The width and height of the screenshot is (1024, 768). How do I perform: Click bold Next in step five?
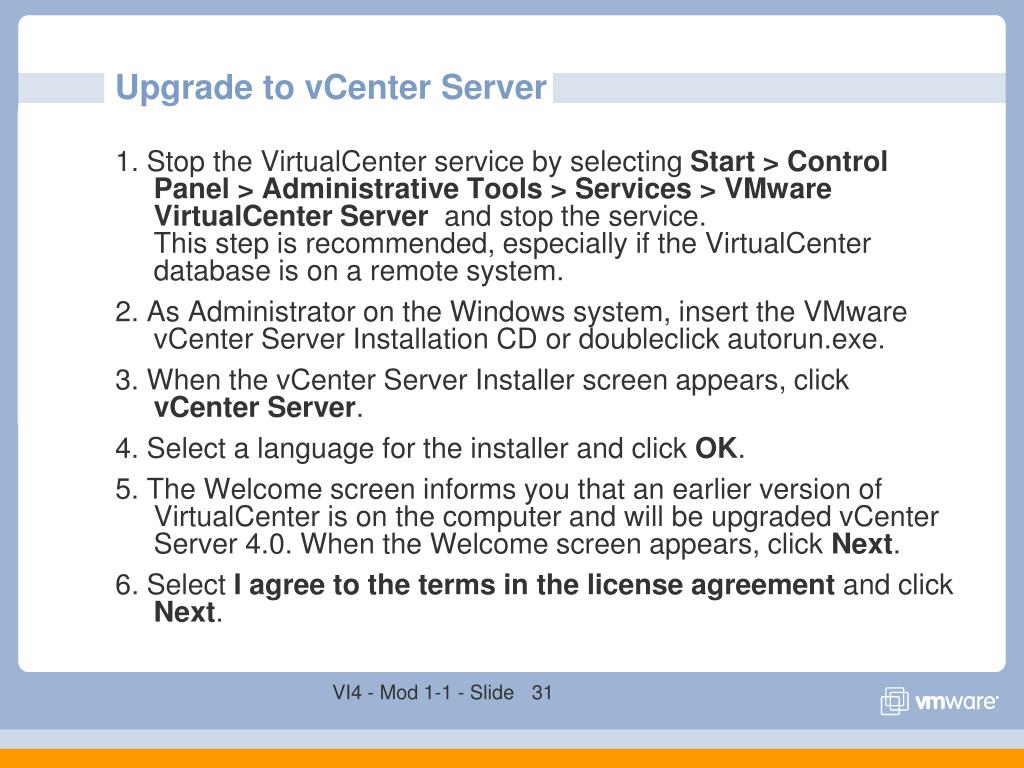[x=861, y=544]
